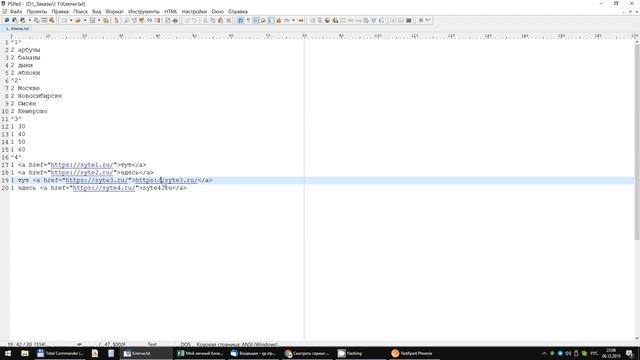Click the Print icon in toolbar
640x360 pixels.
pos(175,20)
